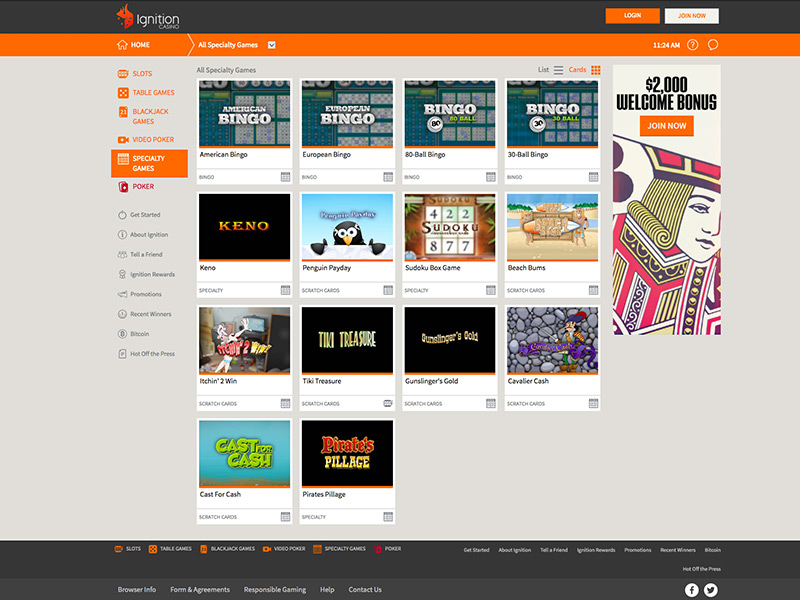Click the Ignition Casino logo
This screenshot has height=600, width=800.
148,16
